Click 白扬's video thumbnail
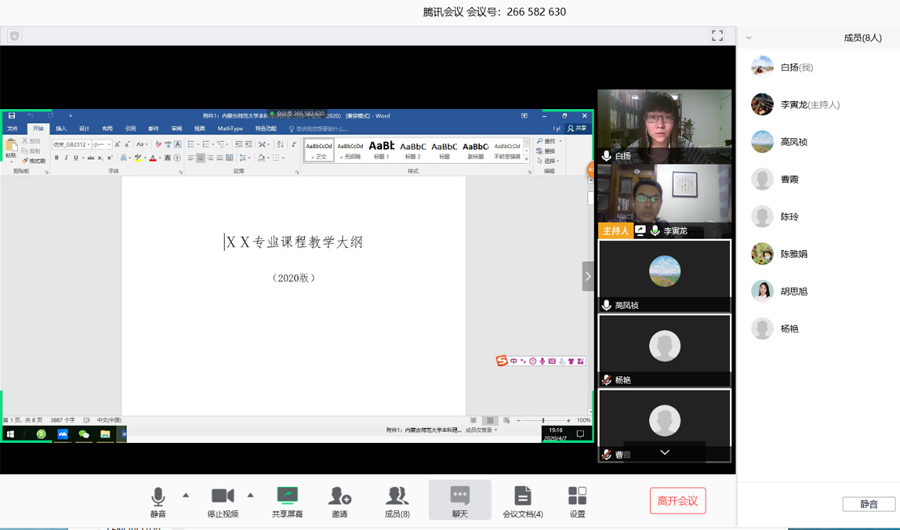This screenshot has width=900, height=530. [x=664, y=126]
